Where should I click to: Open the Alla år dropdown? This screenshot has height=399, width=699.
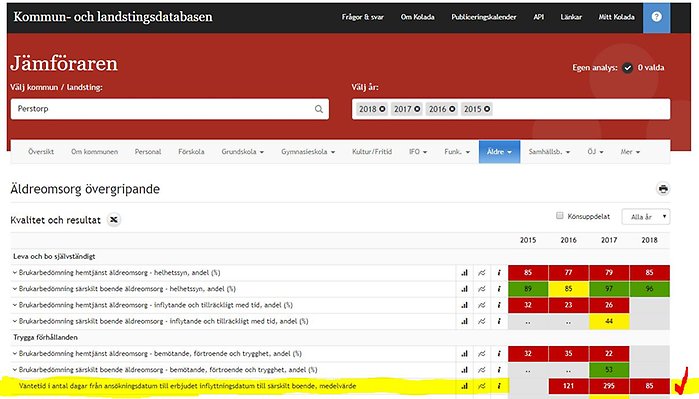[646, 217]
